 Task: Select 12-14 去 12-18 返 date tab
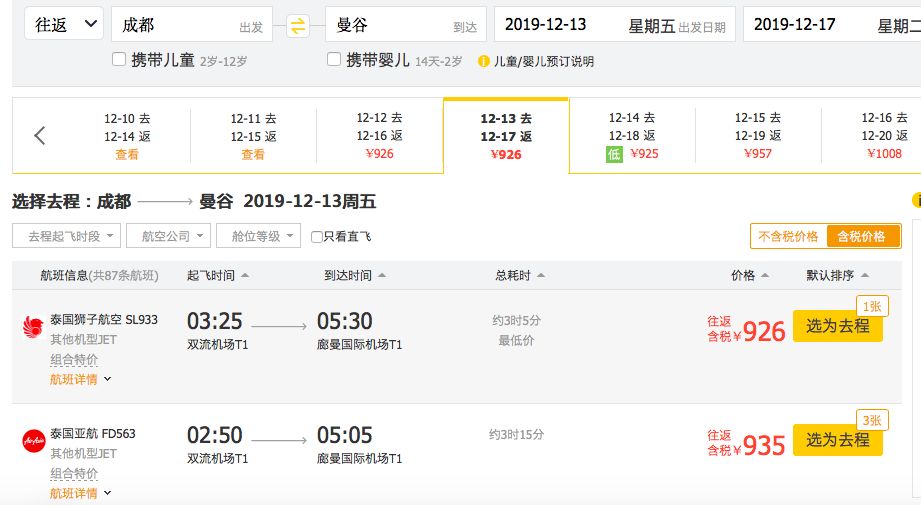click(x=632, y=136)
